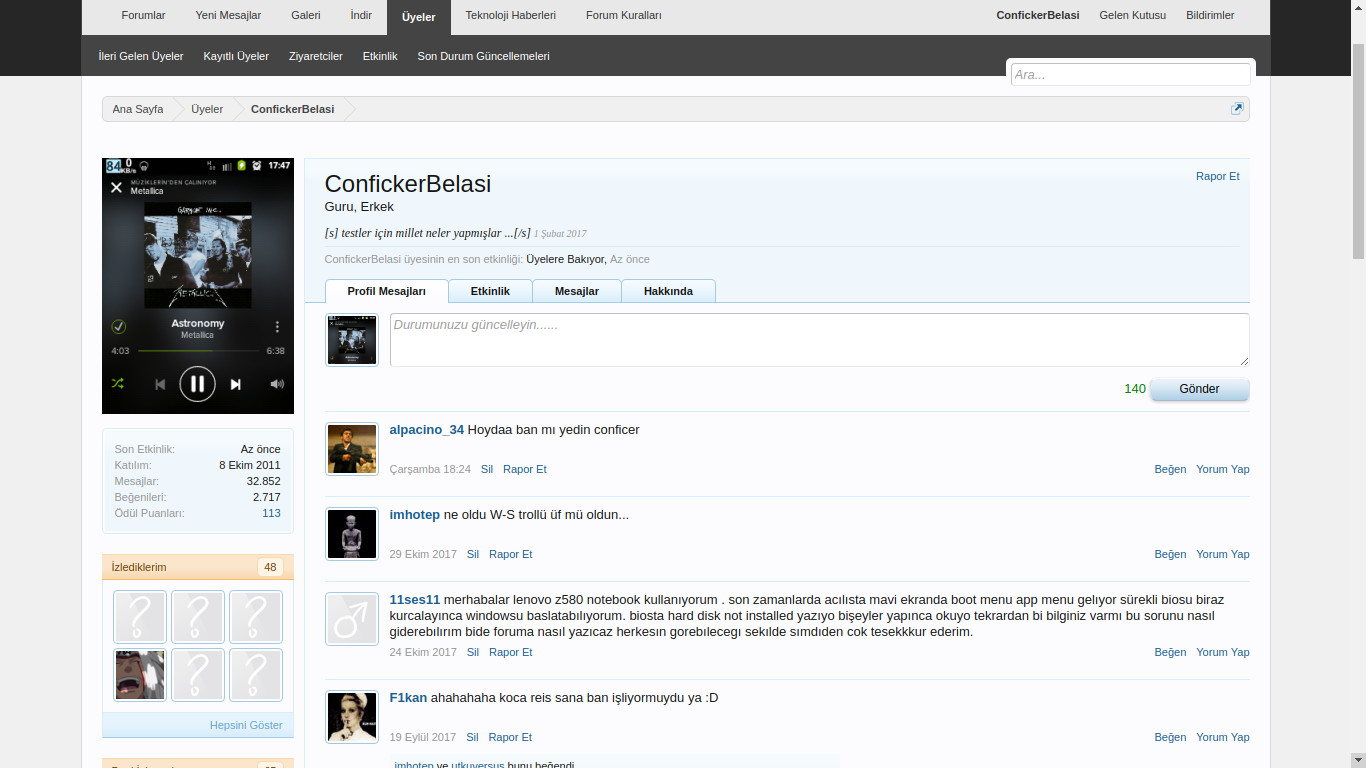Open the 29 Ekim 2017 message permalink

[x=423, y=554]
